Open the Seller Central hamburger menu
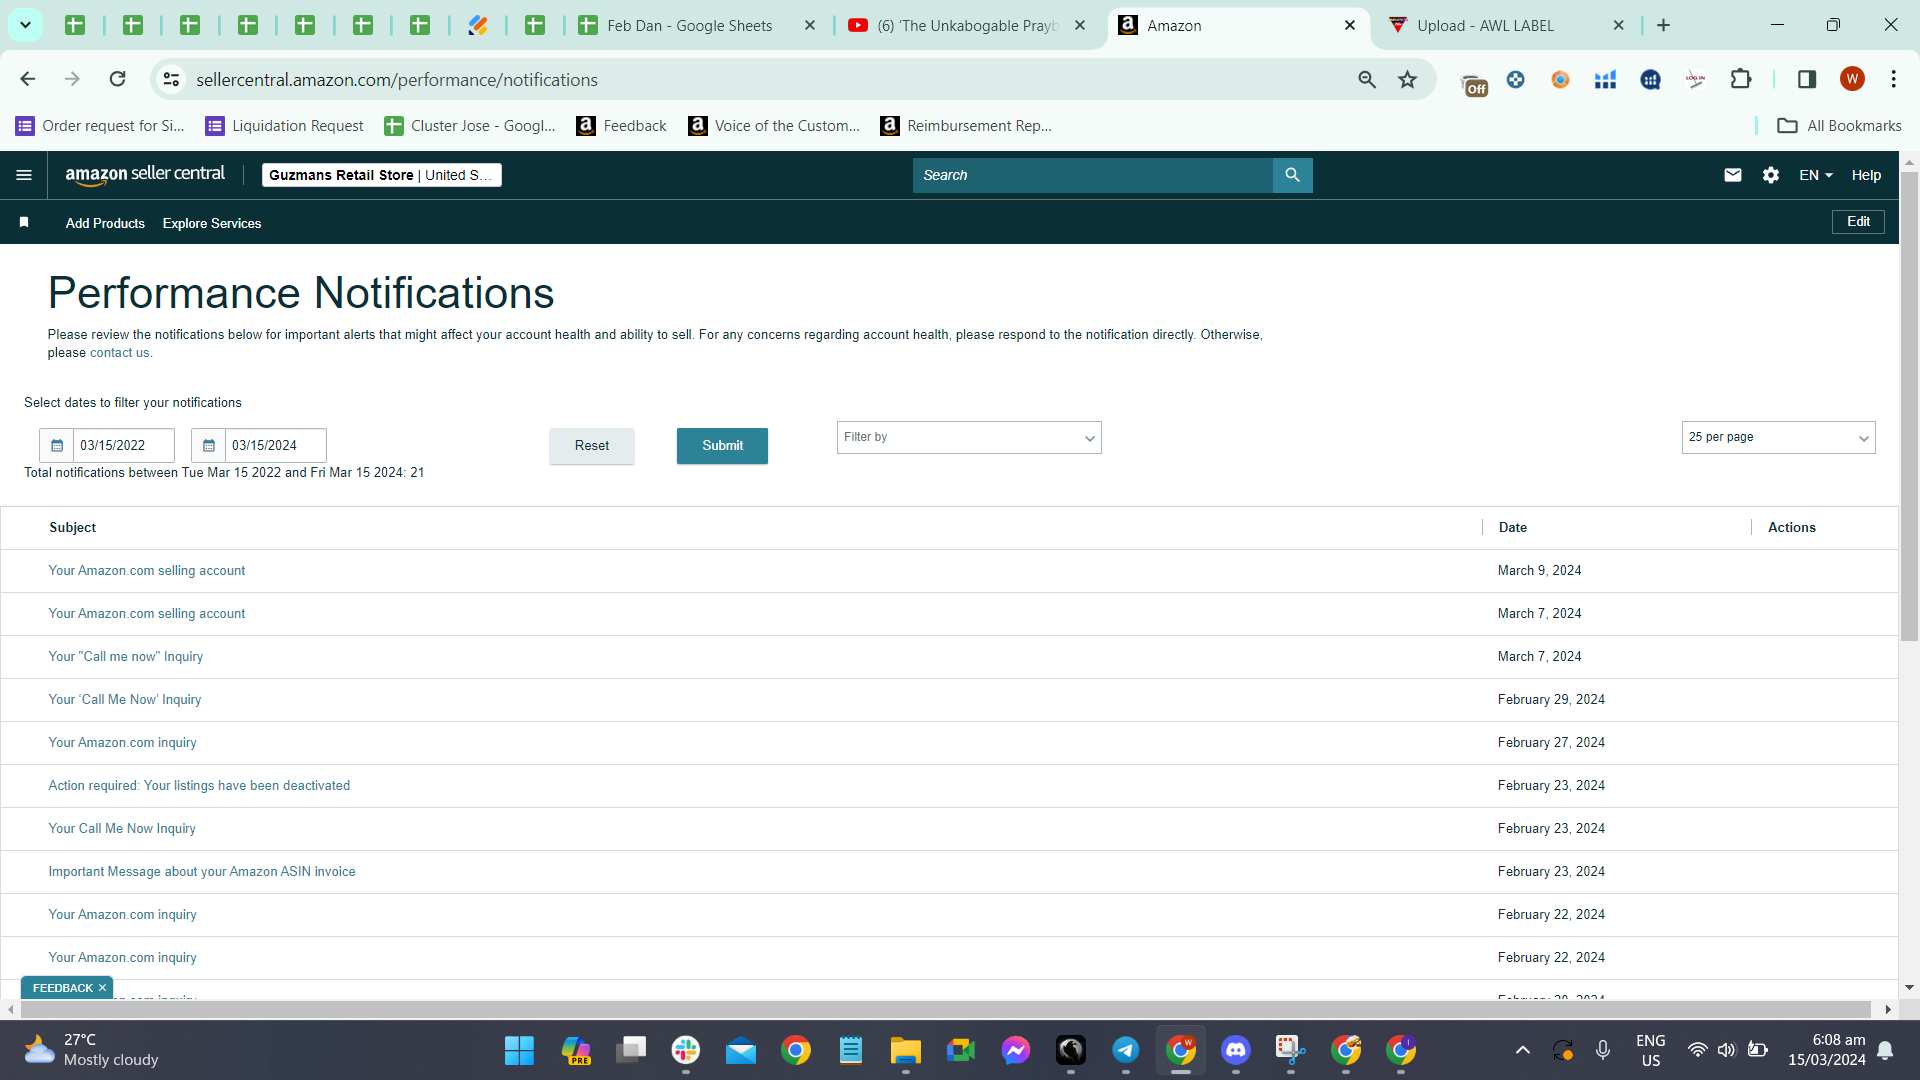Viewport: 1920px width, 1080px height. click(24, 175)
